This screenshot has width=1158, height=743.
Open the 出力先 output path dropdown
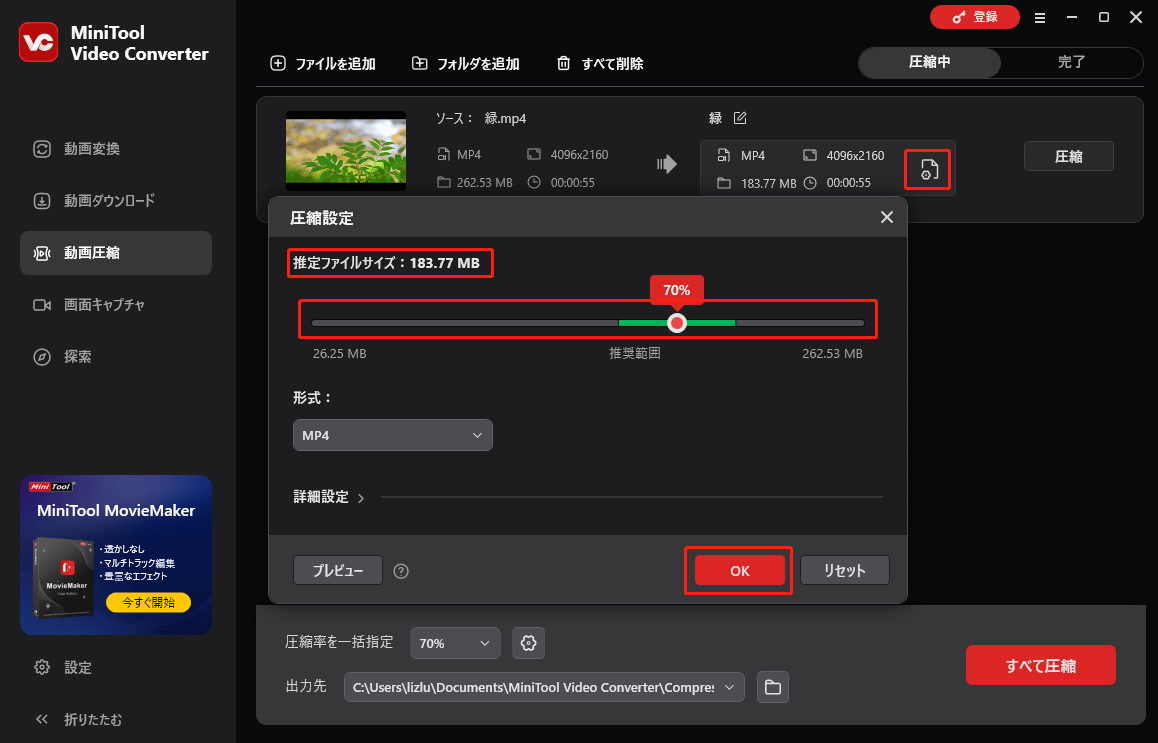[x=544, y=687]
